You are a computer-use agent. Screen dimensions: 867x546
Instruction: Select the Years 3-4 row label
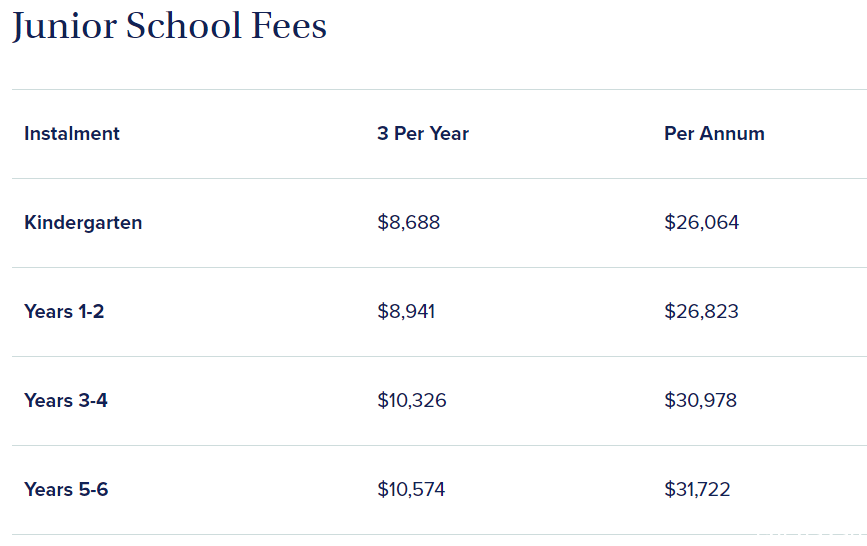[66, 401]
